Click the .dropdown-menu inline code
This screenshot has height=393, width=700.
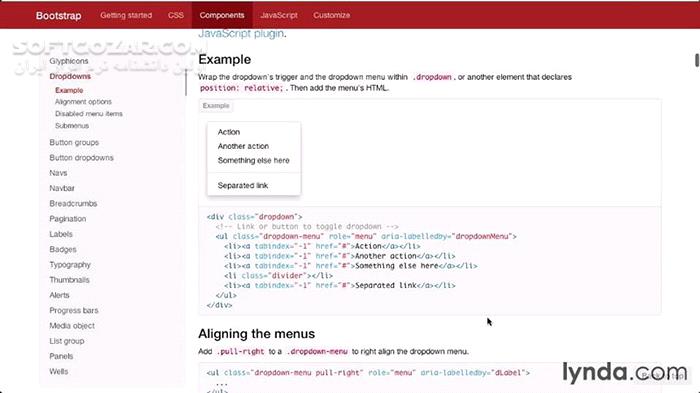pos(317,351)
